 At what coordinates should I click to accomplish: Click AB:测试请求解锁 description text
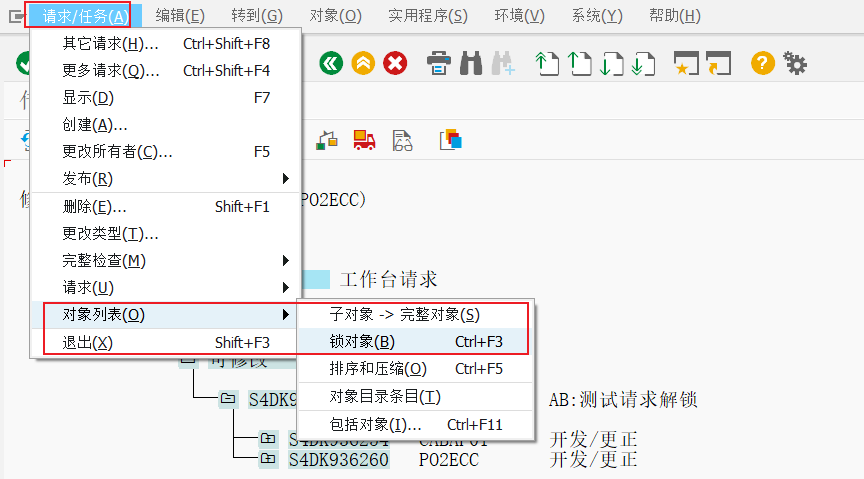click(x=623, y=400)
